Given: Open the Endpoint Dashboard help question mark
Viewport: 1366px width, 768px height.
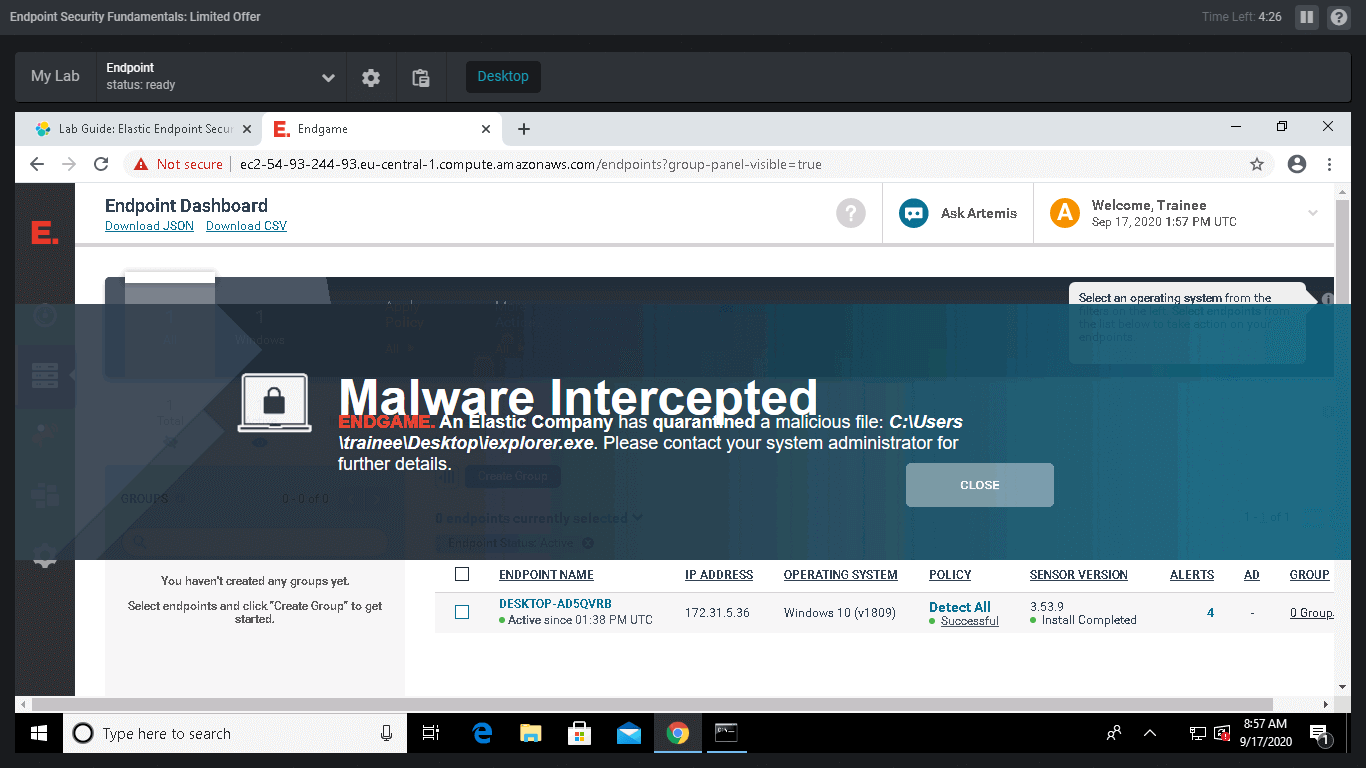Looking at the screenshot, I should pyautogui.click(x=851, y=213).
